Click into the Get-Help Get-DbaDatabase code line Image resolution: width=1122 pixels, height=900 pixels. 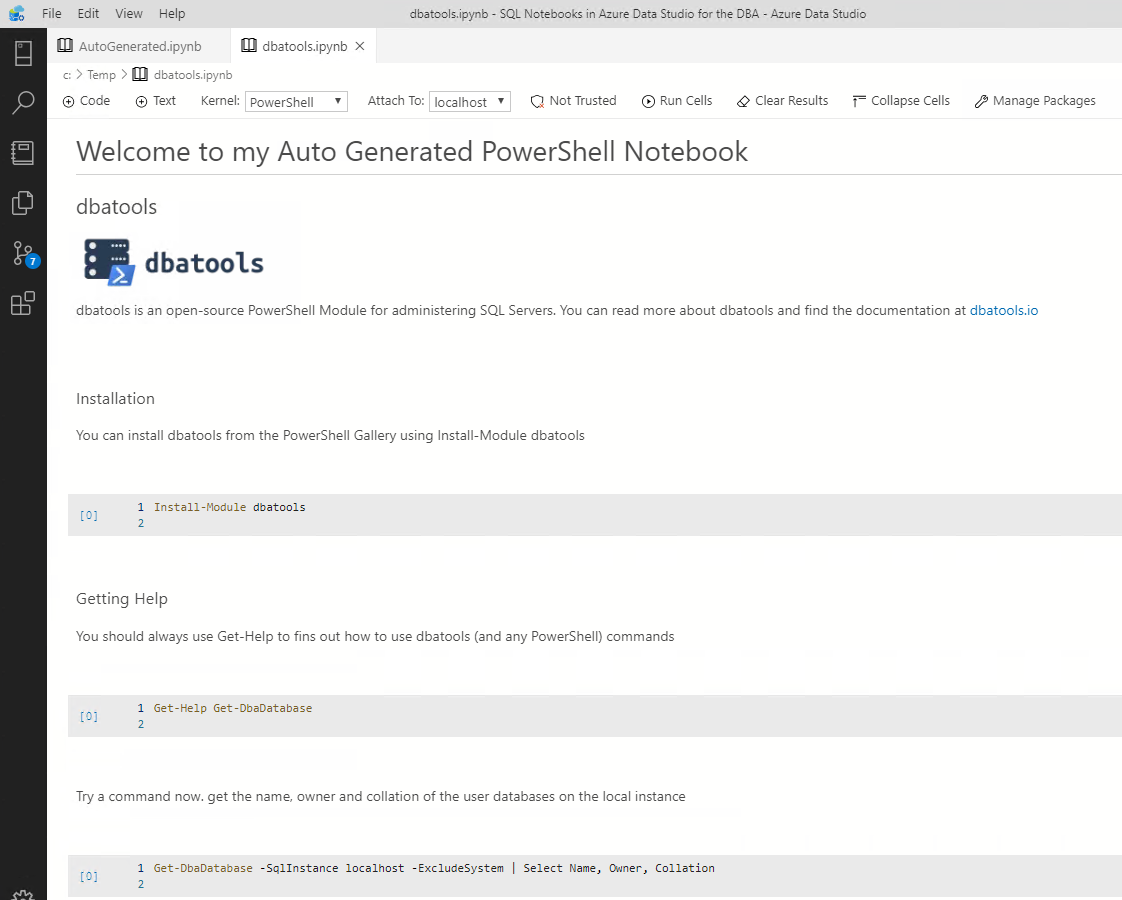pyautogui.click(x=233, y=708)
